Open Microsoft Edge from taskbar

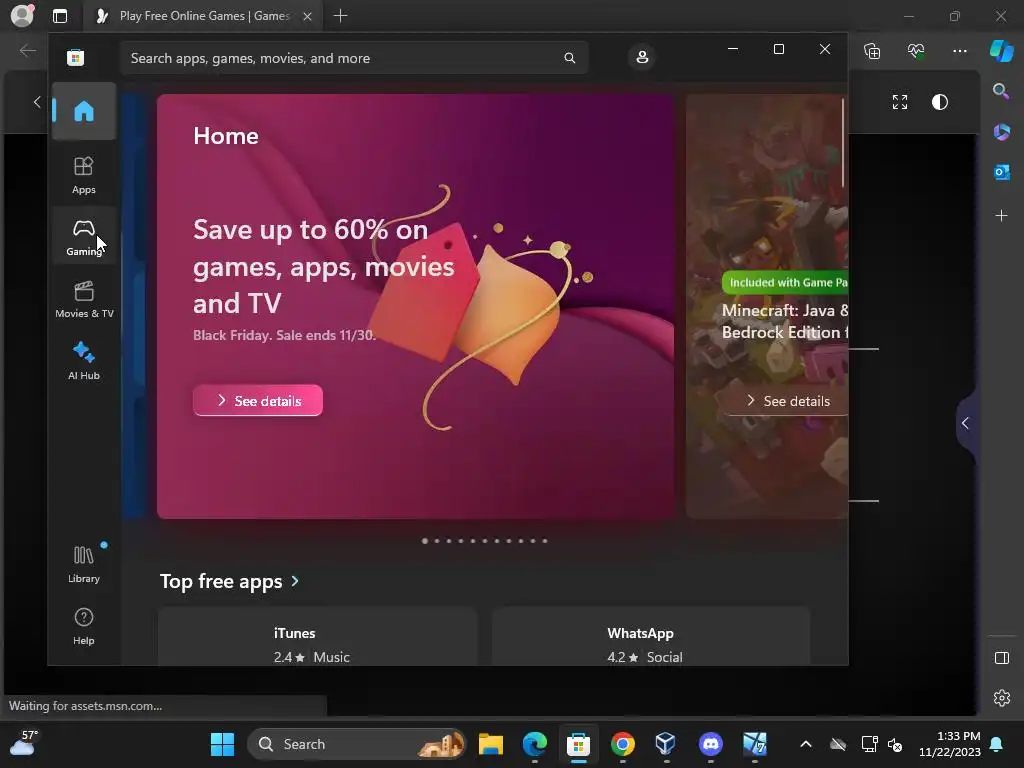[535, 744]
